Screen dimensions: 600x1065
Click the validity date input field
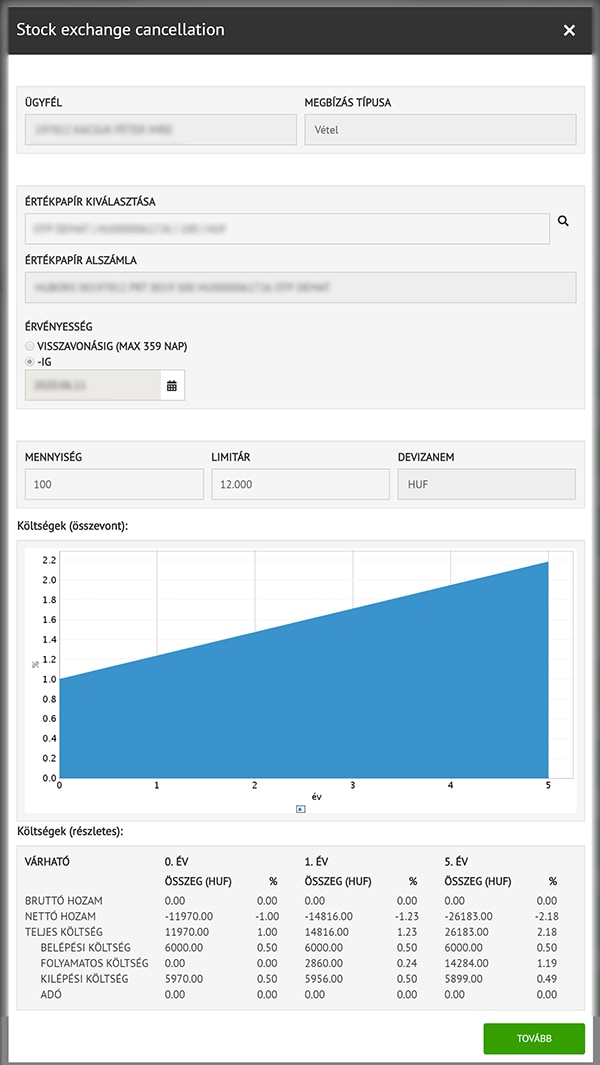[x=92, y=385]
